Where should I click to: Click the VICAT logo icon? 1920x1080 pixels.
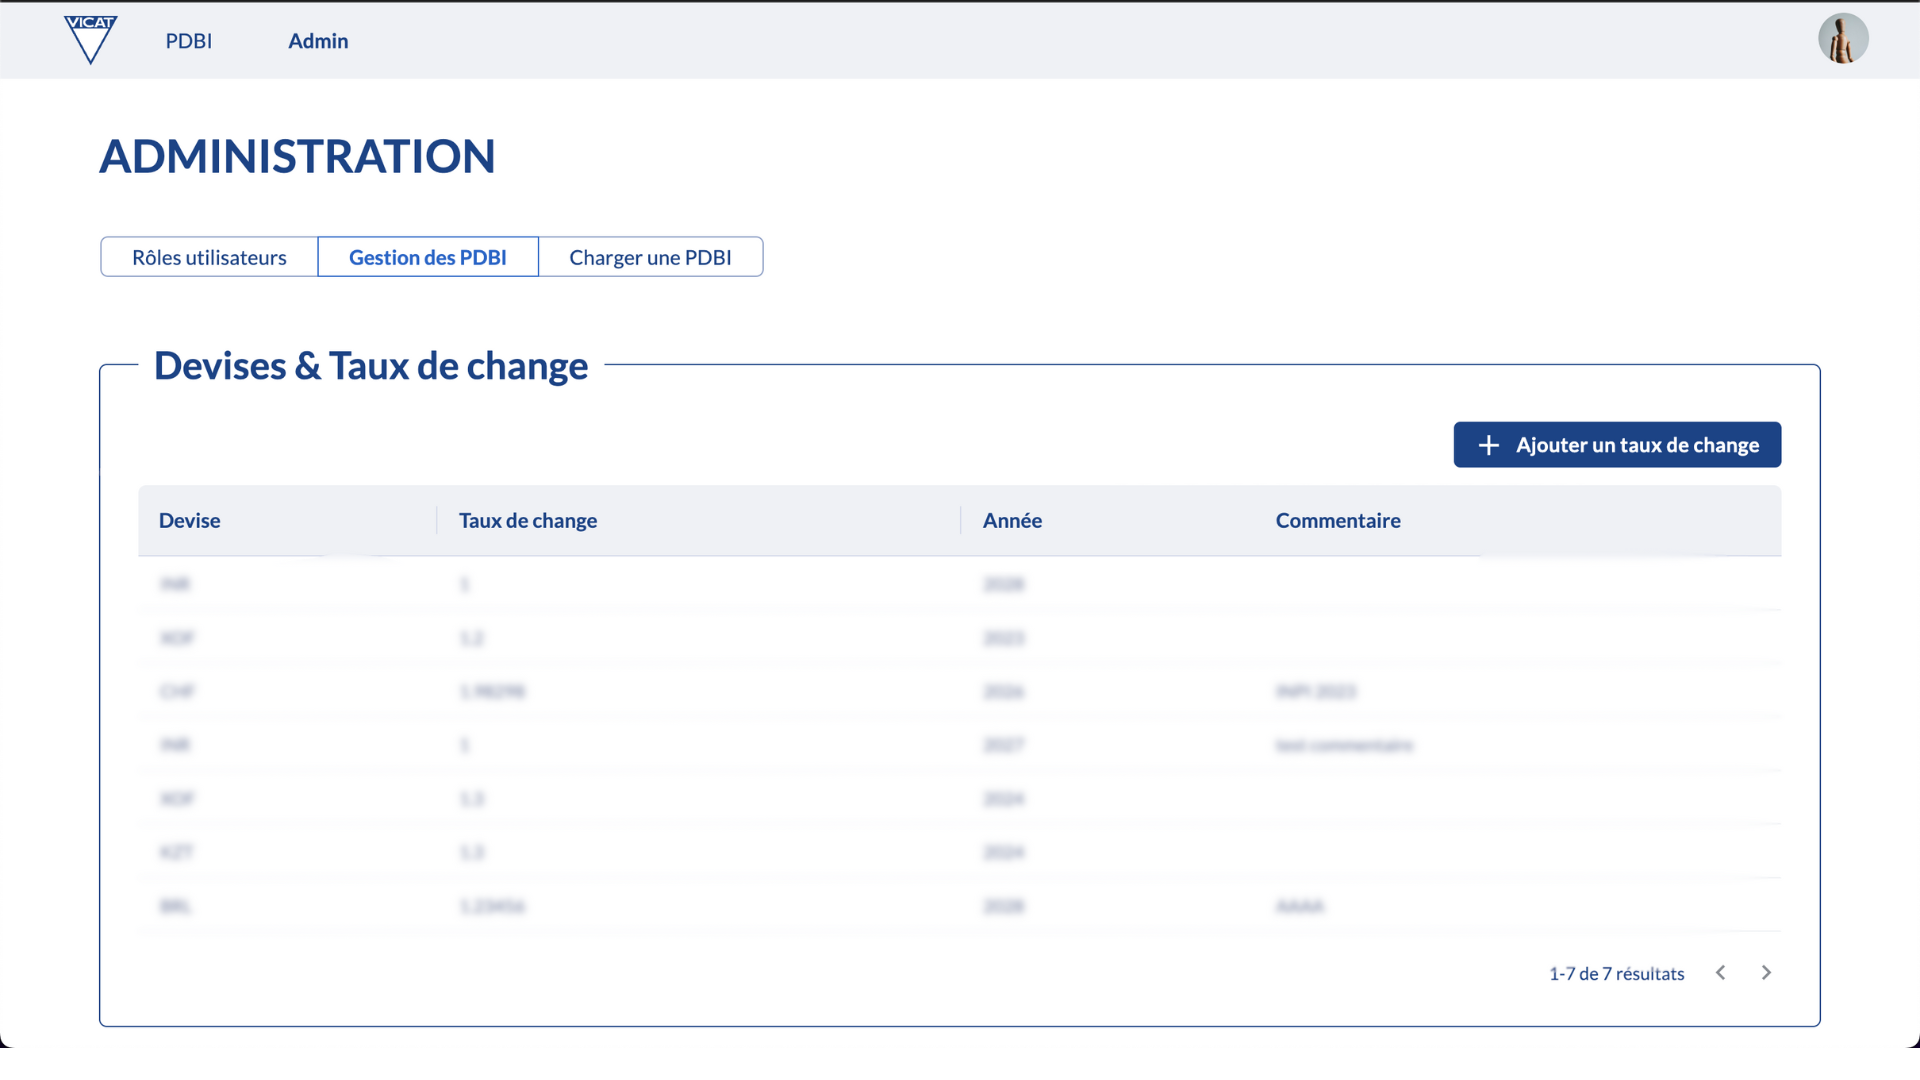pos(90,40)
